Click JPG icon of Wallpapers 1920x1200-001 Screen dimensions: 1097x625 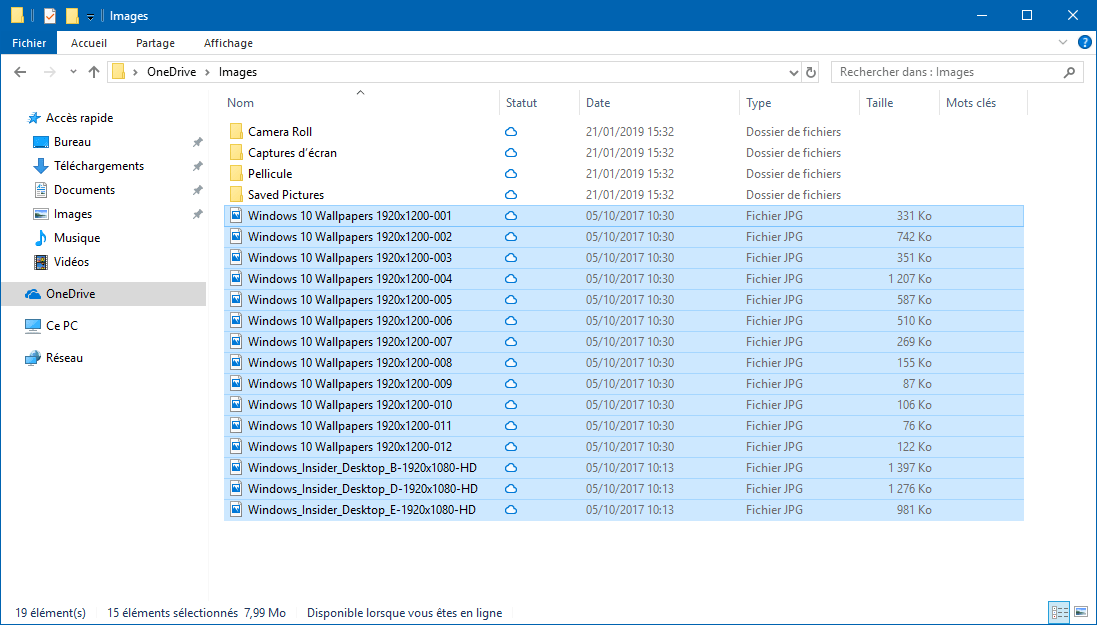(236, 216)
